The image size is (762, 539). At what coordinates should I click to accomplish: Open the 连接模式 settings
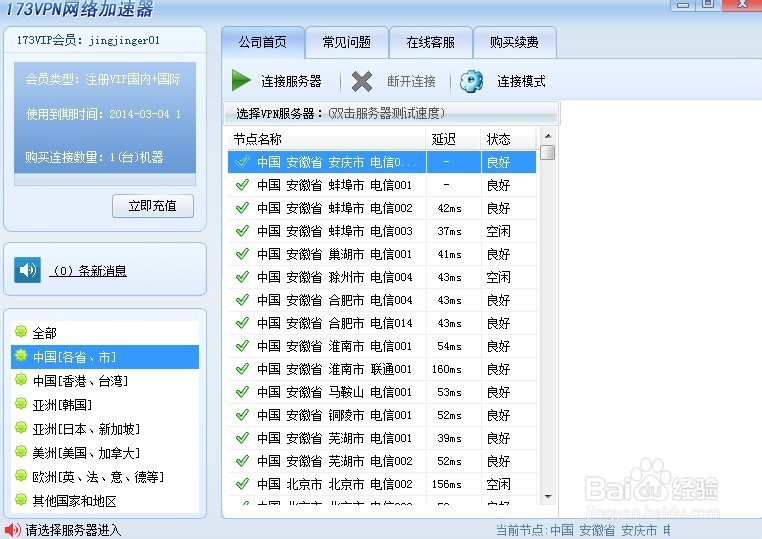click(x=521, y=81)
